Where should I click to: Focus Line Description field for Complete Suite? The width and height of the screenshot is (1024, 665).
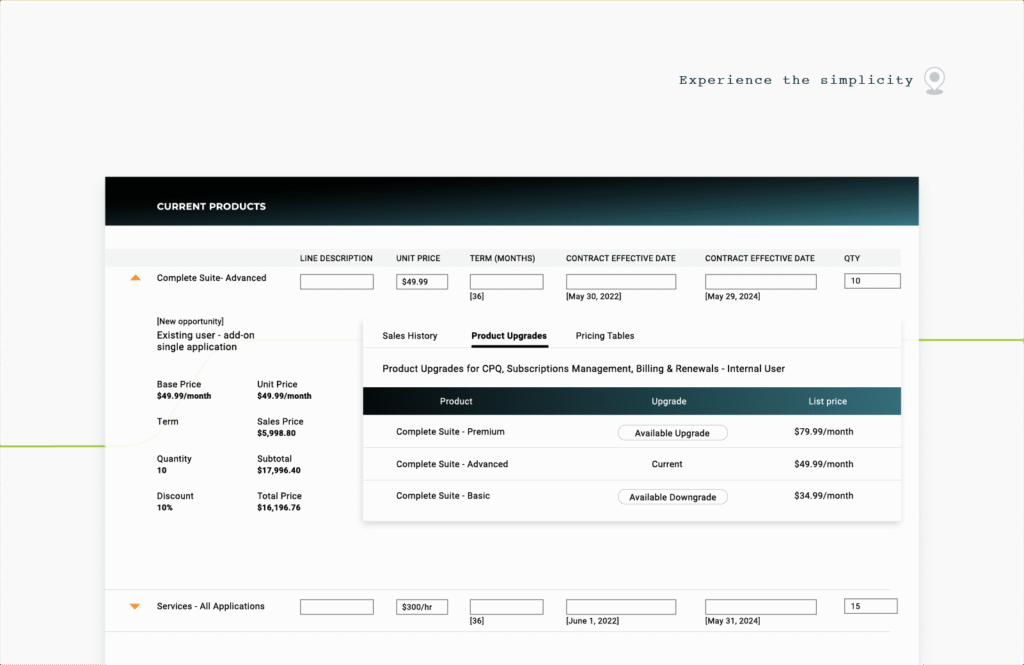pos(337,282)
